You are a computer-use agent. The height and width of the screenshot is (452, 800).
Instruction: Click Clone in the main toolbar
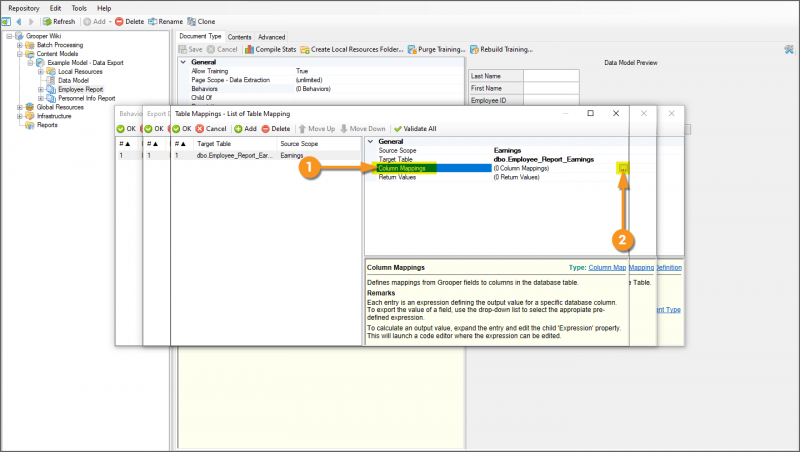tap(201, 21)
